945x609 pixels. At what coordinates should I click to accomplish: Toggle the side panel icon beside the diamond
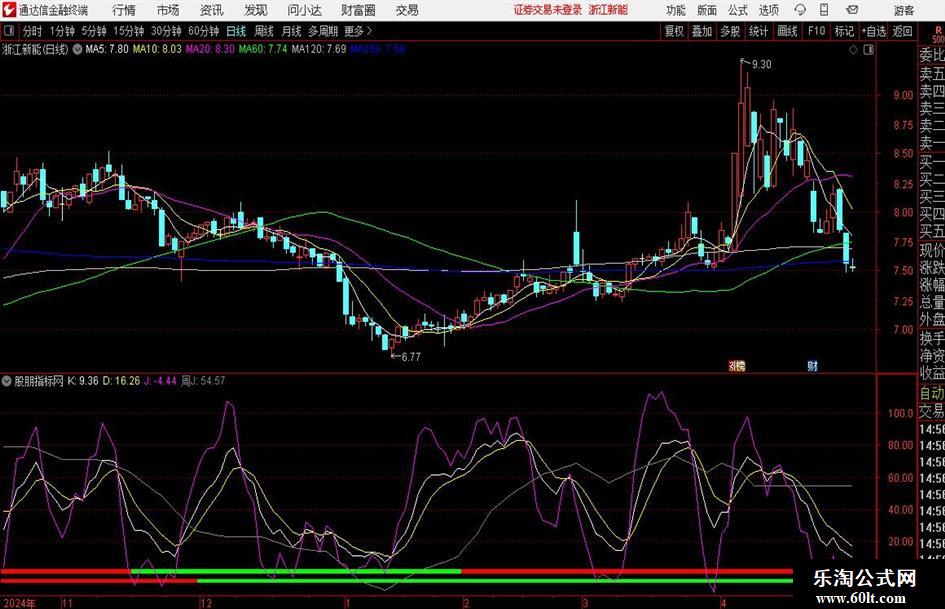point(868,50)
